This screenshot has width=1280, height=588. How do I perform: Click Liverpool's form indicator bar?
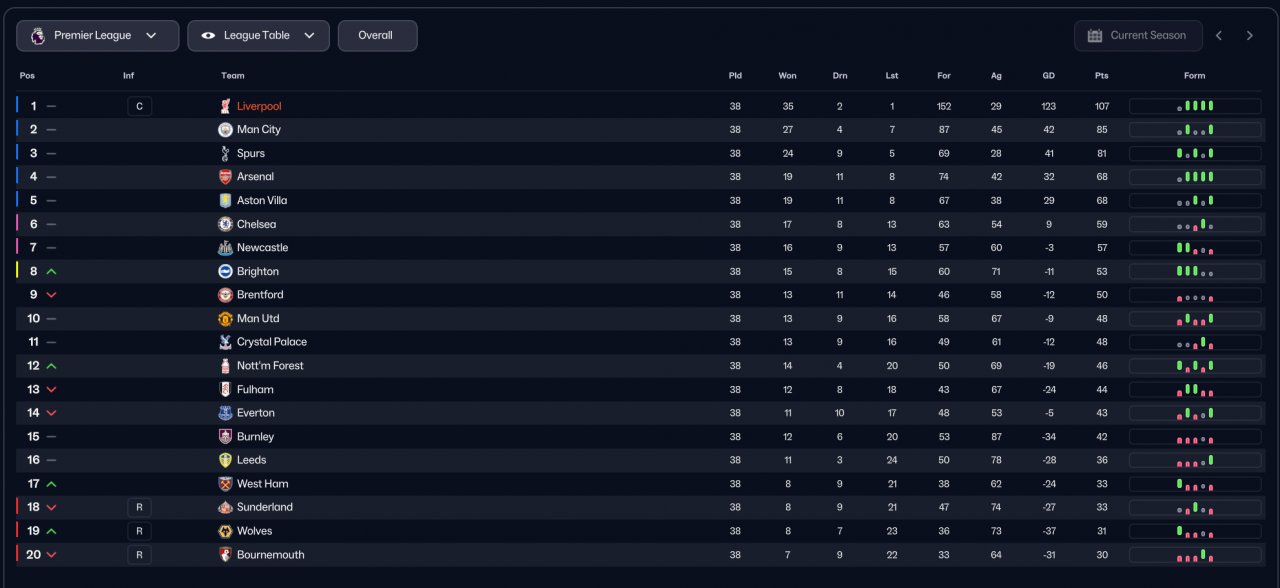(x=1195, y=106)
